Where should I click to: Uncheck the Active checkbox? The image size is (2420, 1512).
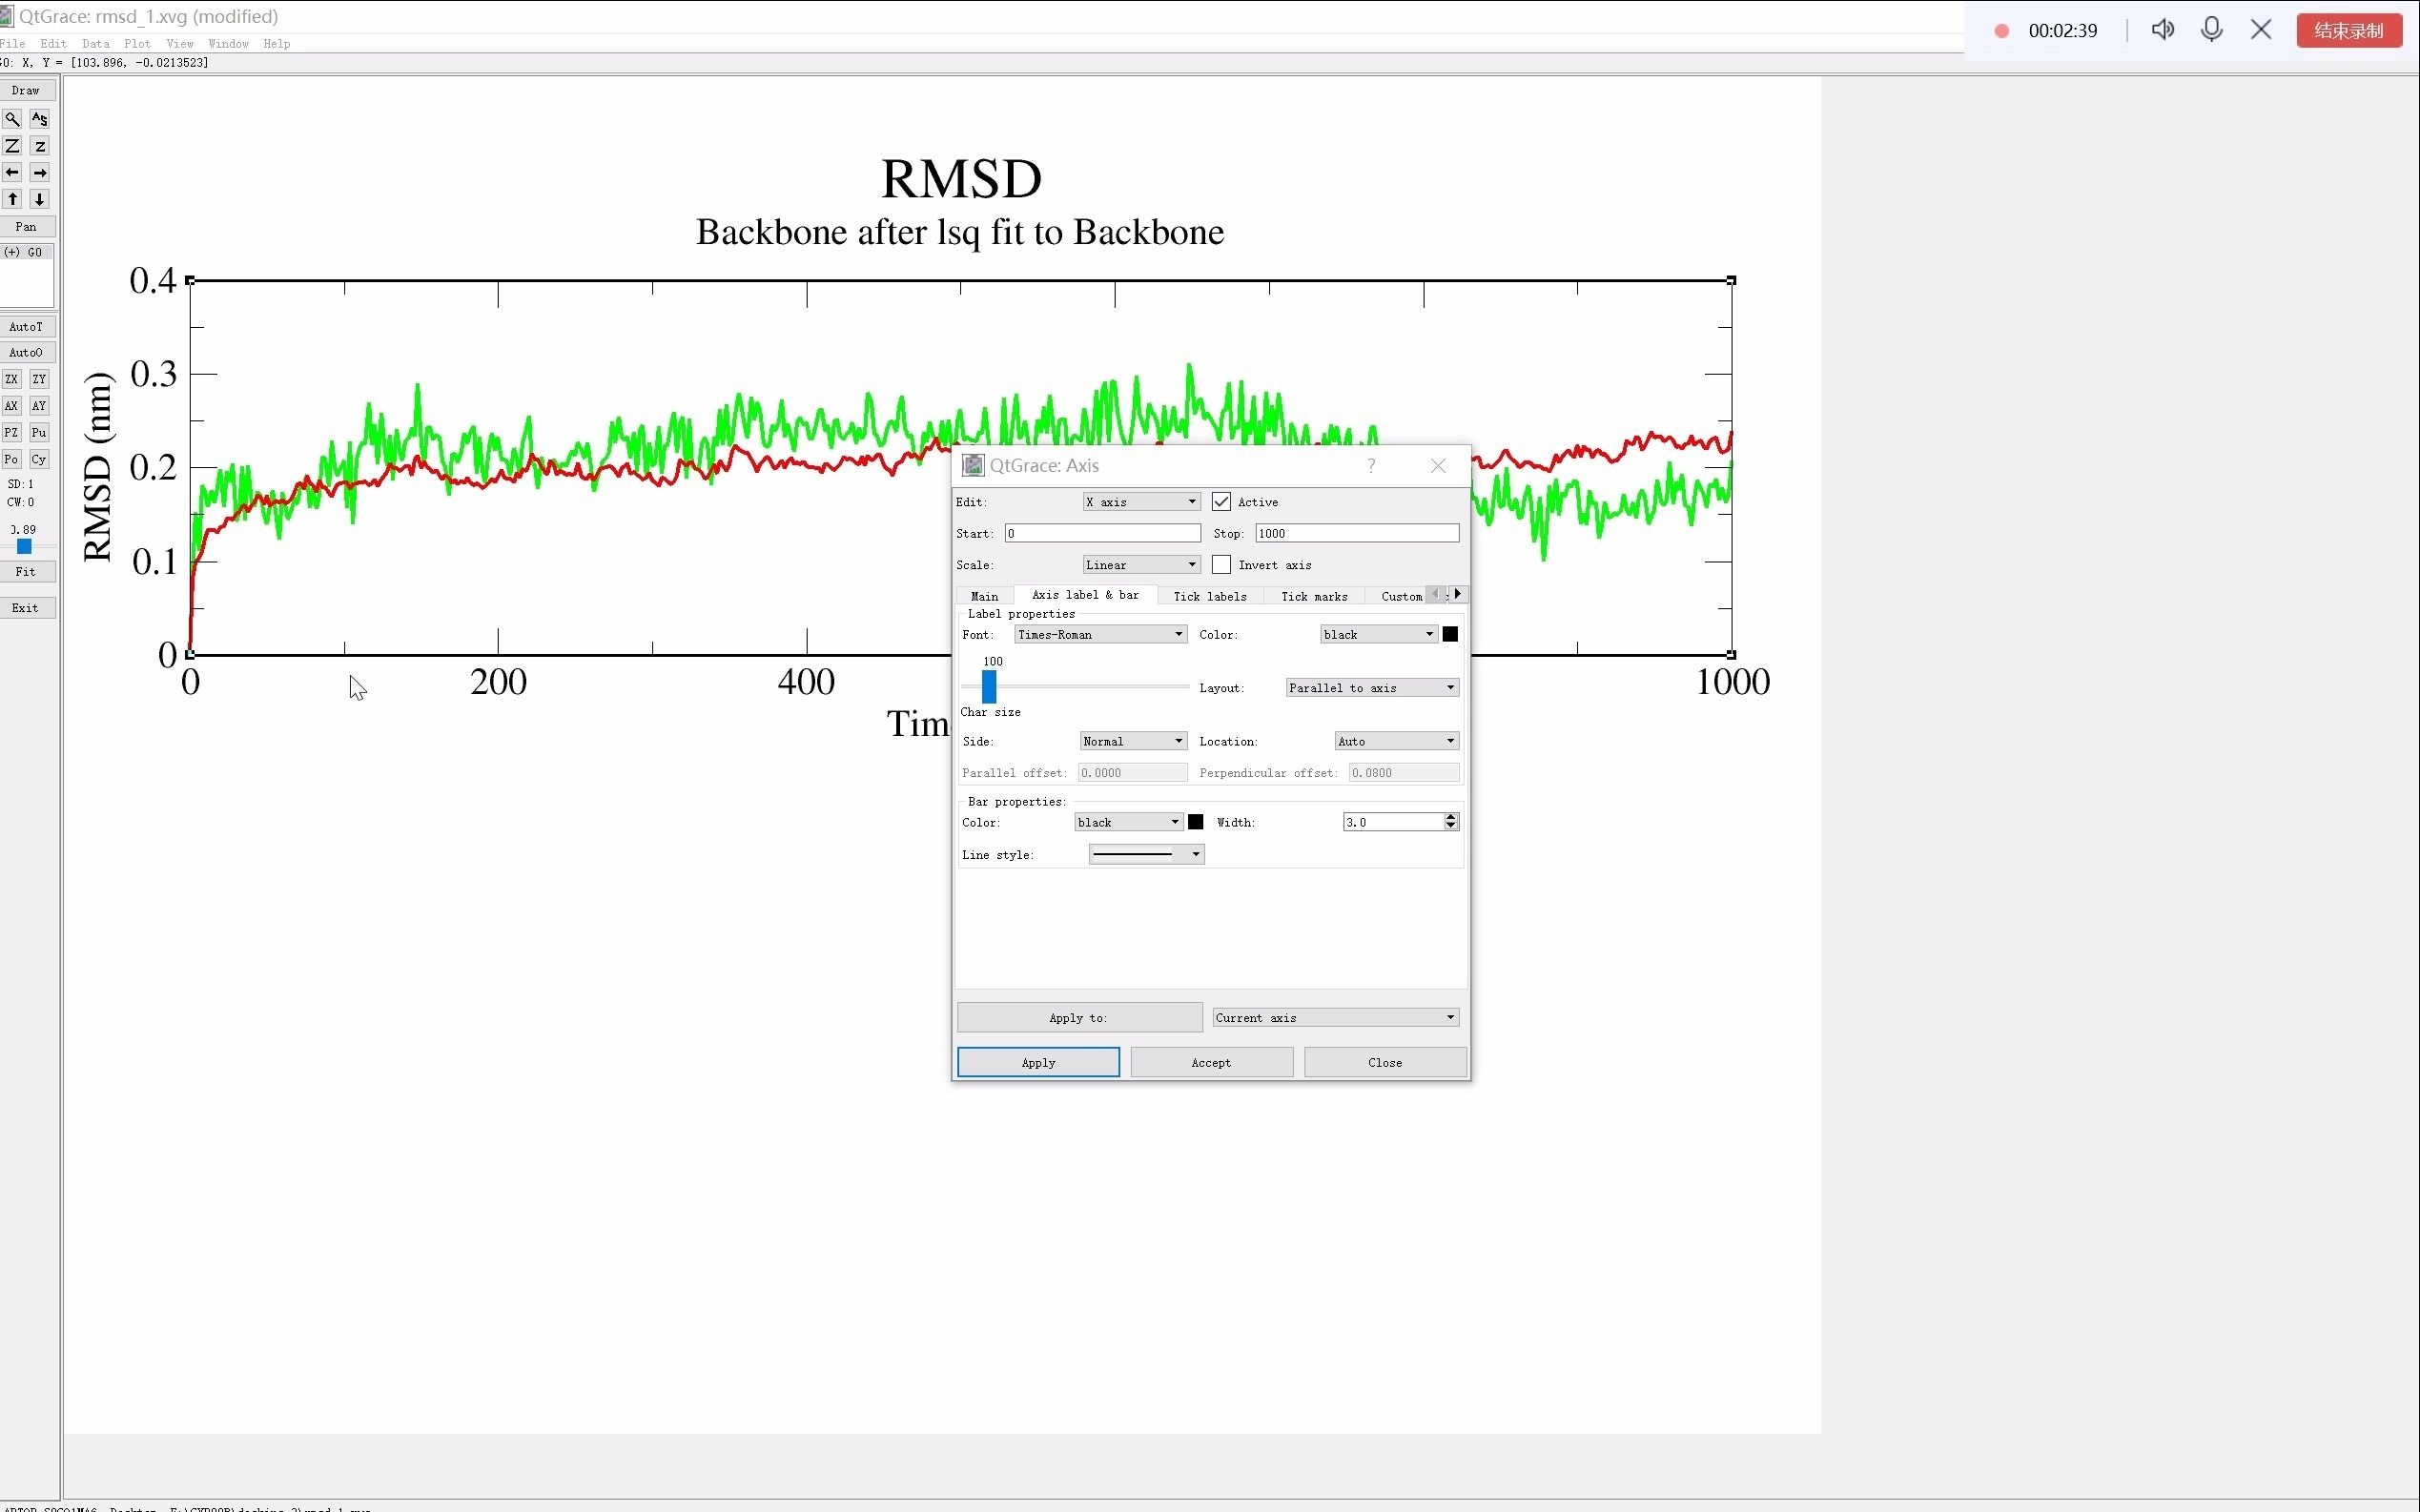tap(1221, 502)
